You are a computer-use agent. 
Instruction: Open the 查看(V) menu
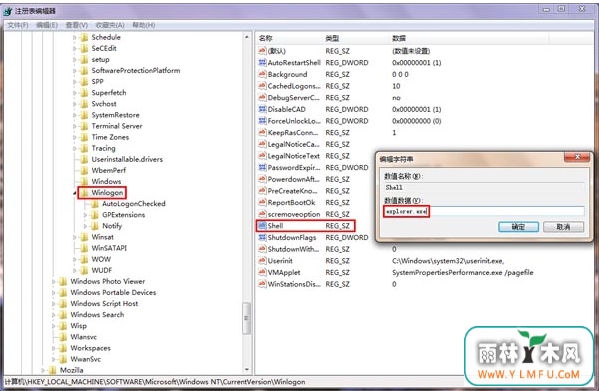76,25
